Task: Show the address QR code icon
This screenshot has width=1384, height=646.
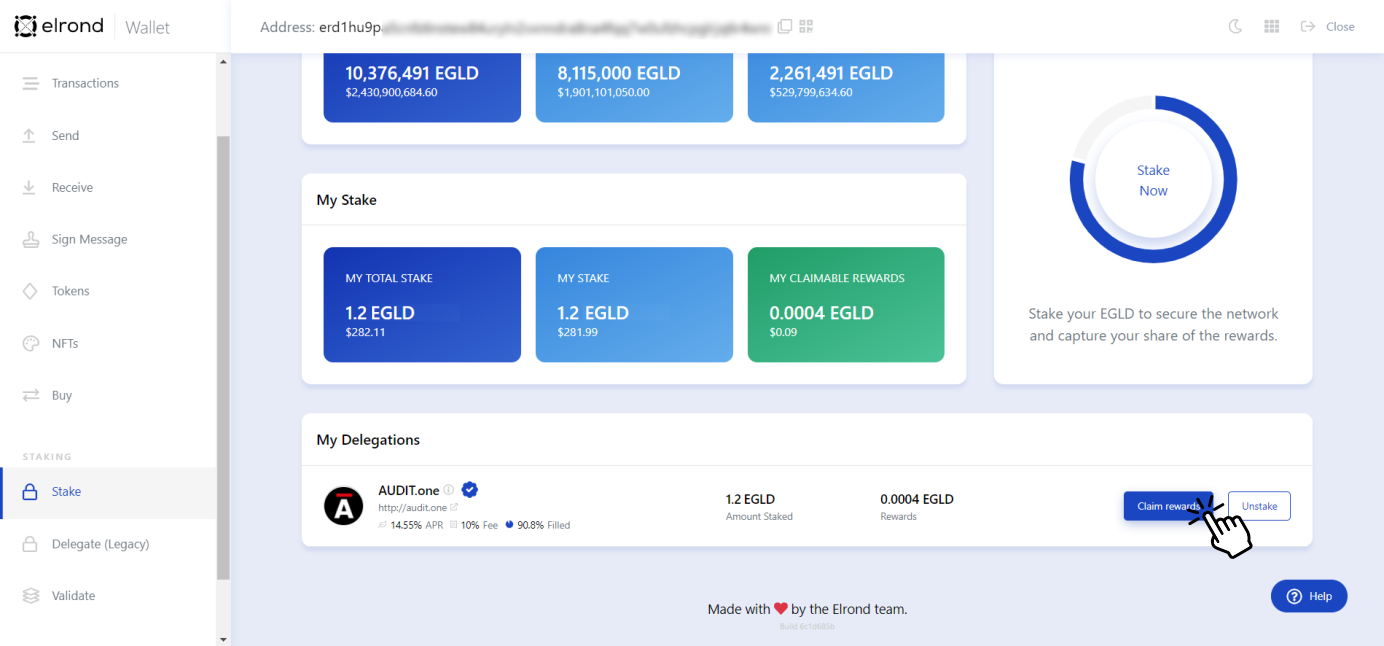Action: (806, 26)
